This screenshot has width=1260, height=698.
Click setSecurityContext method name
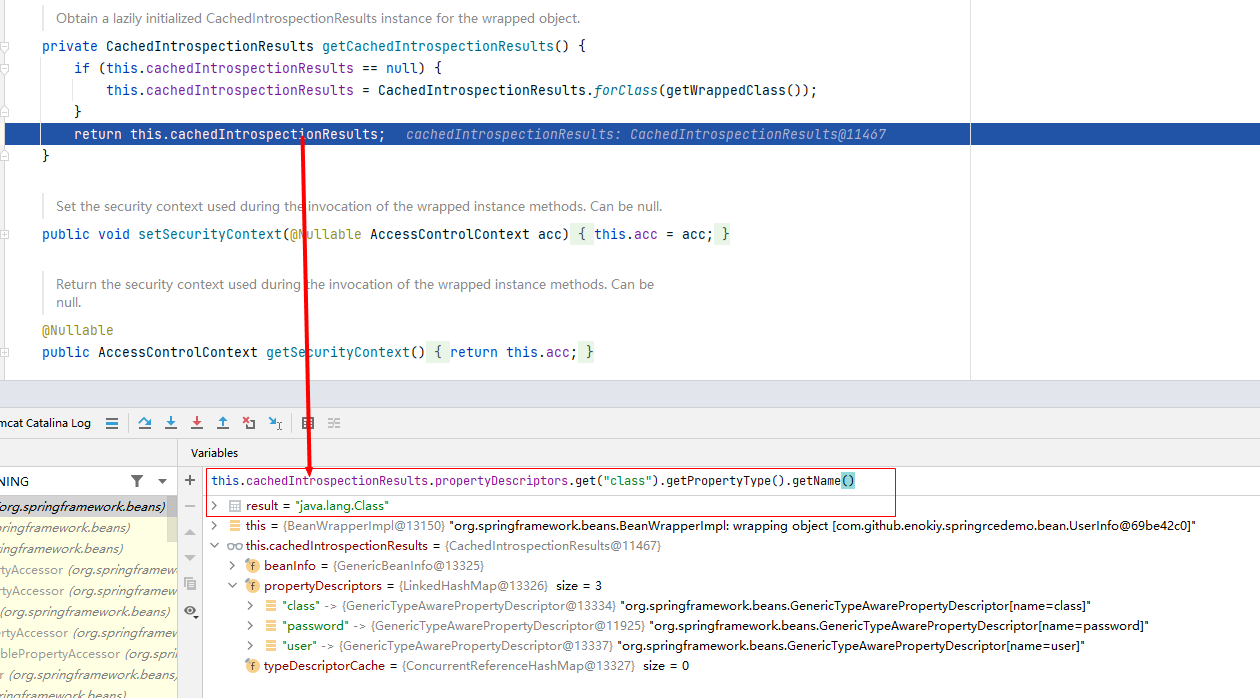click(x=211, y=234)
